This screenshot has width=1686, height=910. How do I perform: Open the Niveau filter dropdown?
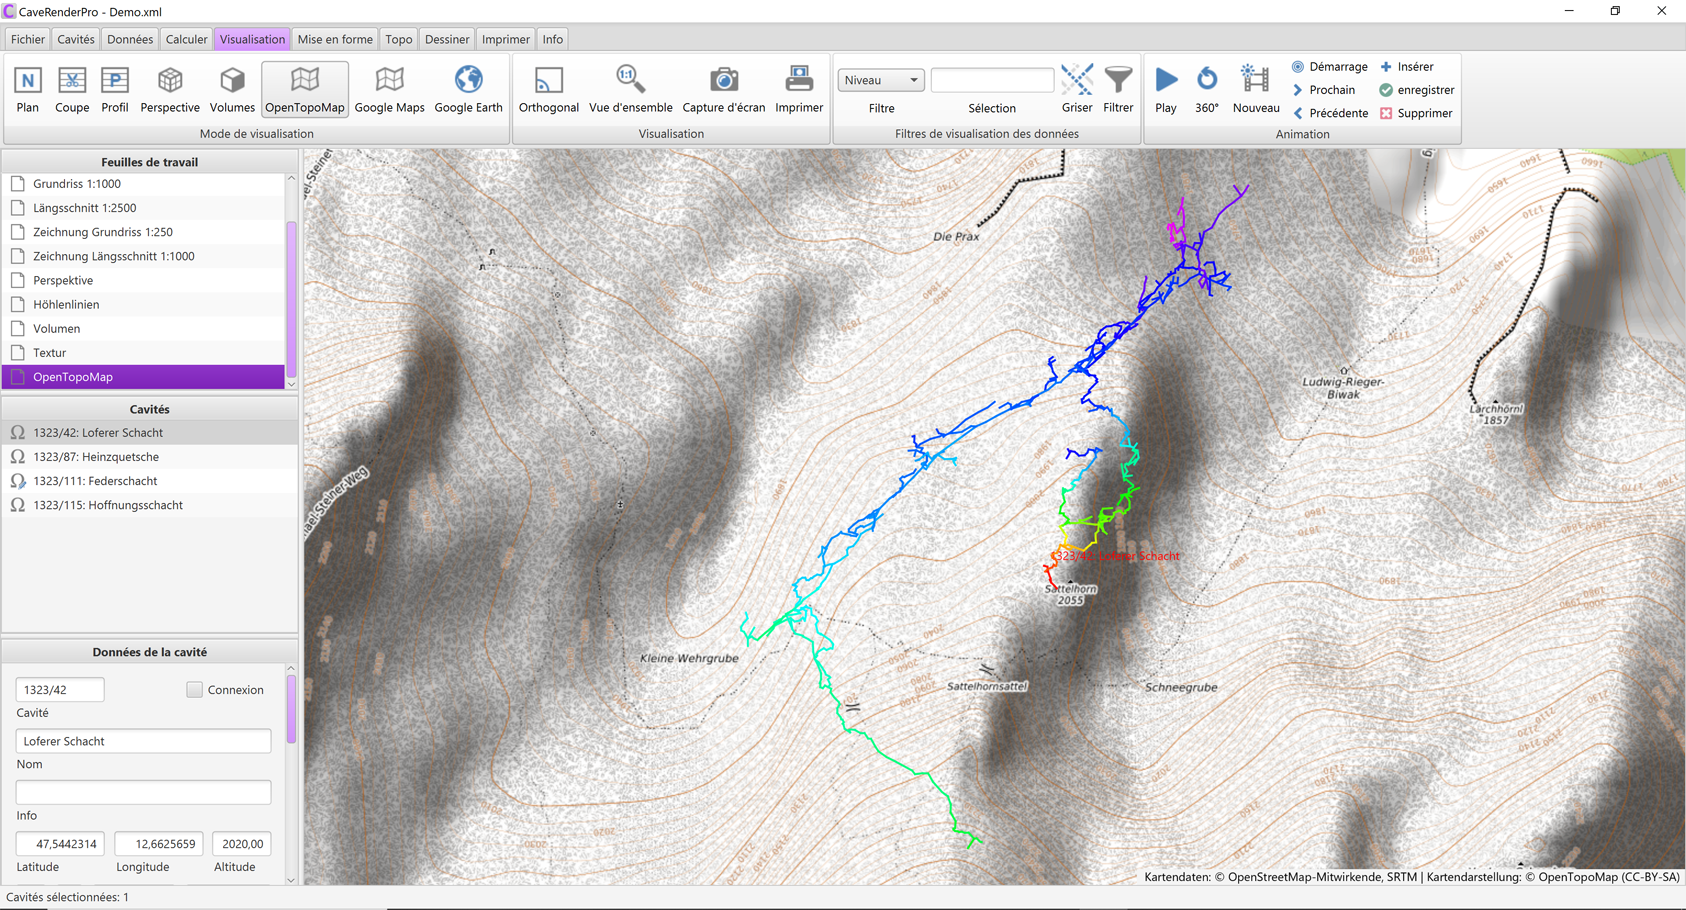click(880, 80)
